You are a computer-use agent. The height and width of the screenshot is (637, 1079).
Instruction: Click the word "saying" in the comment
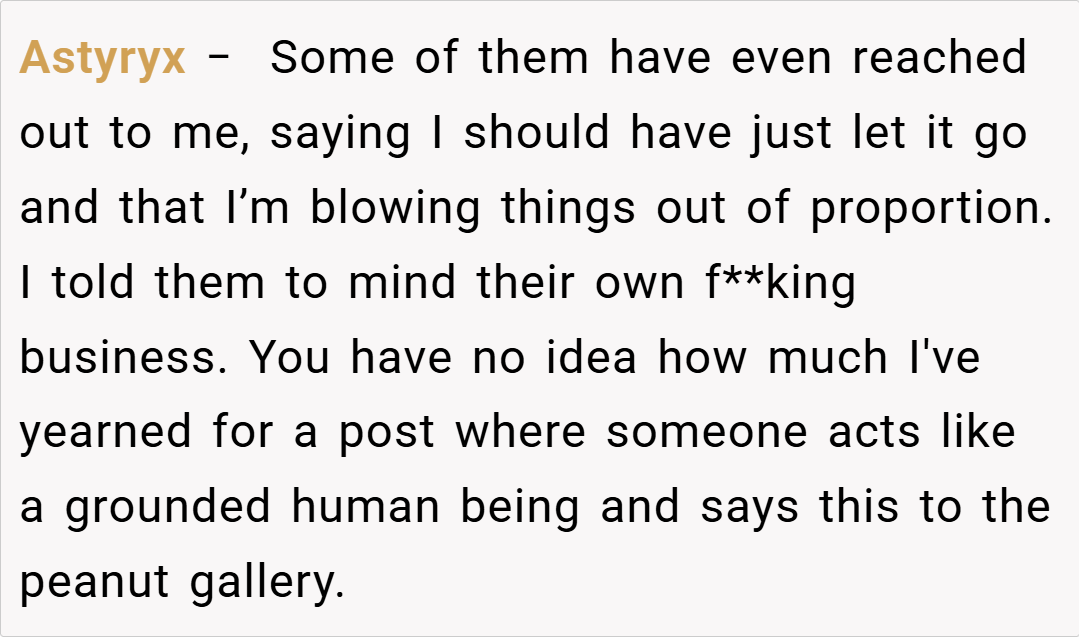(x=340, y=134)
